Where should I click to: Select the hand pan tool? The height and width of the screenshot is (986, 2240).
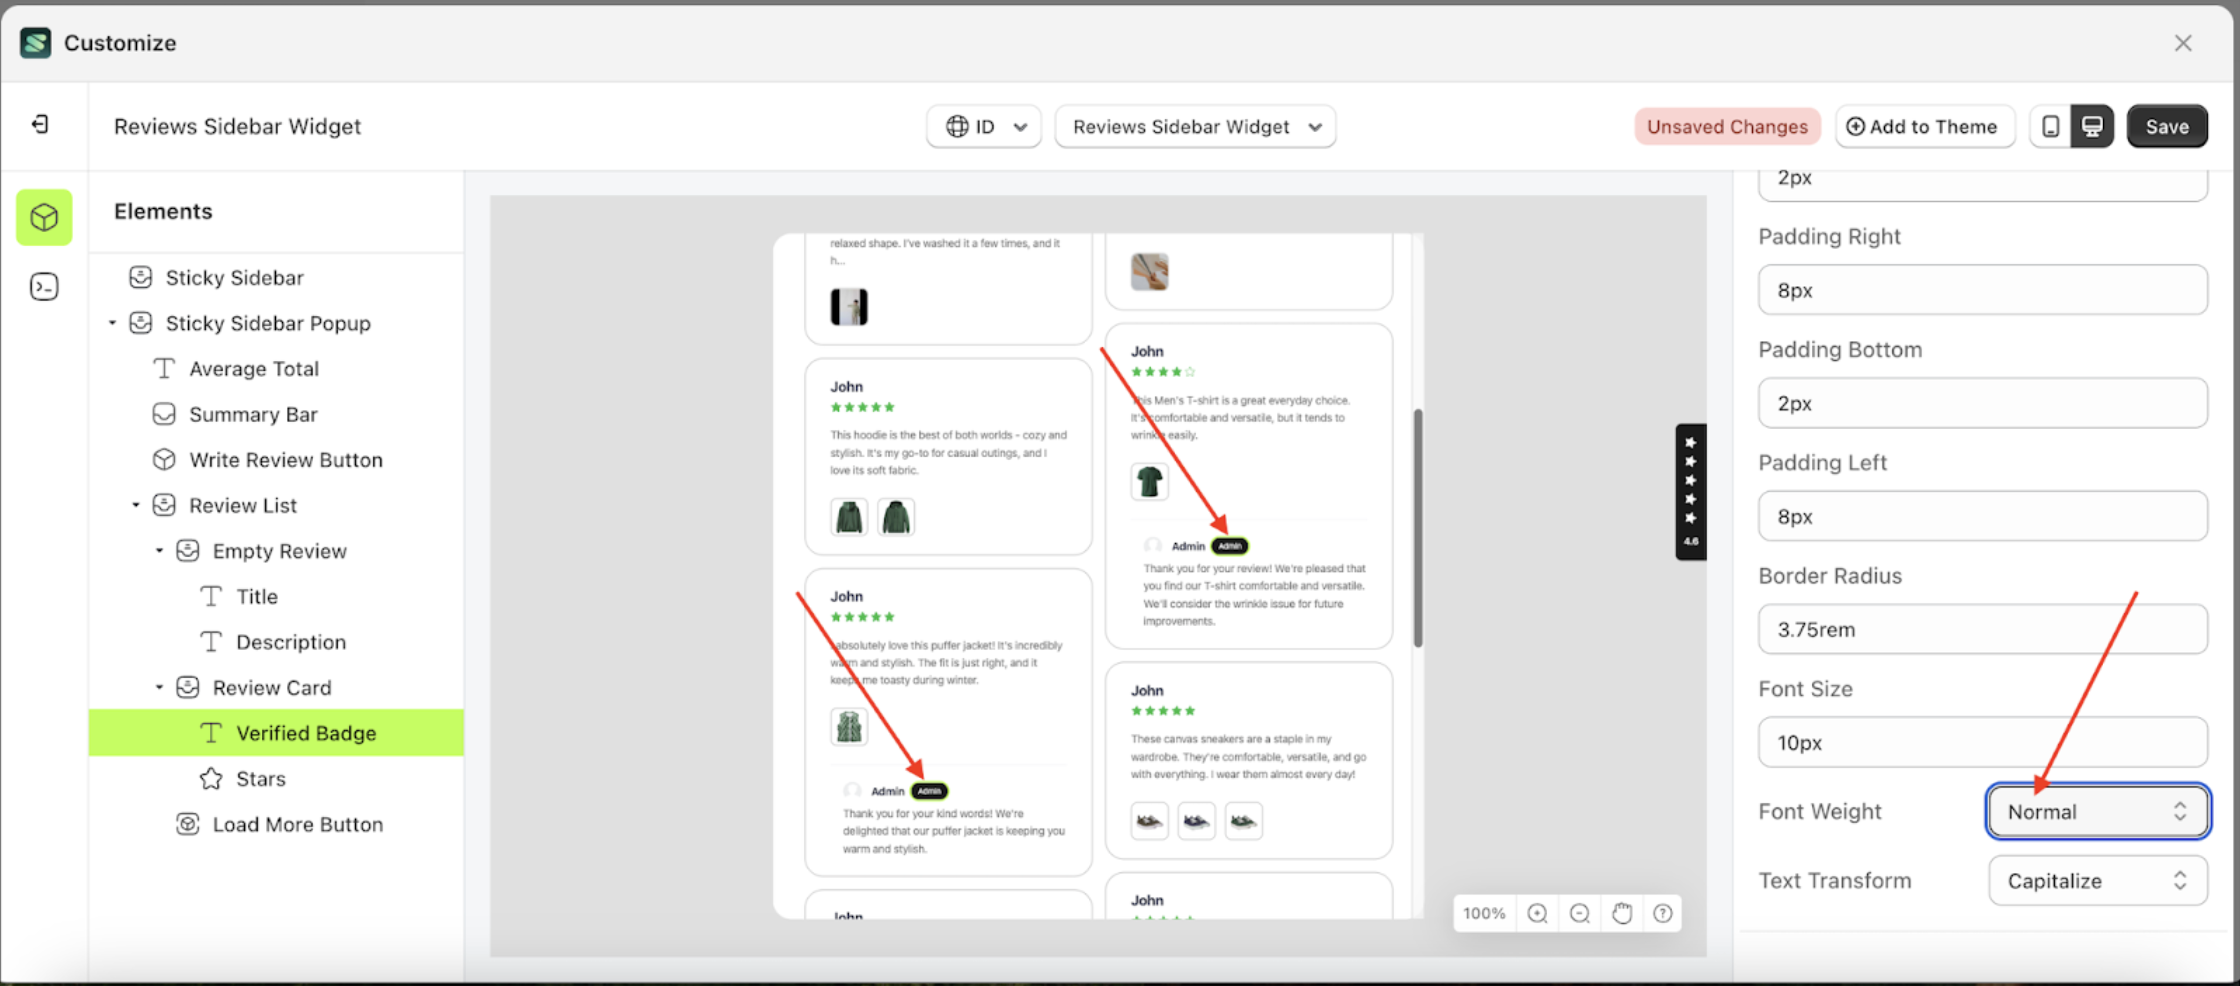point(1622,913)
